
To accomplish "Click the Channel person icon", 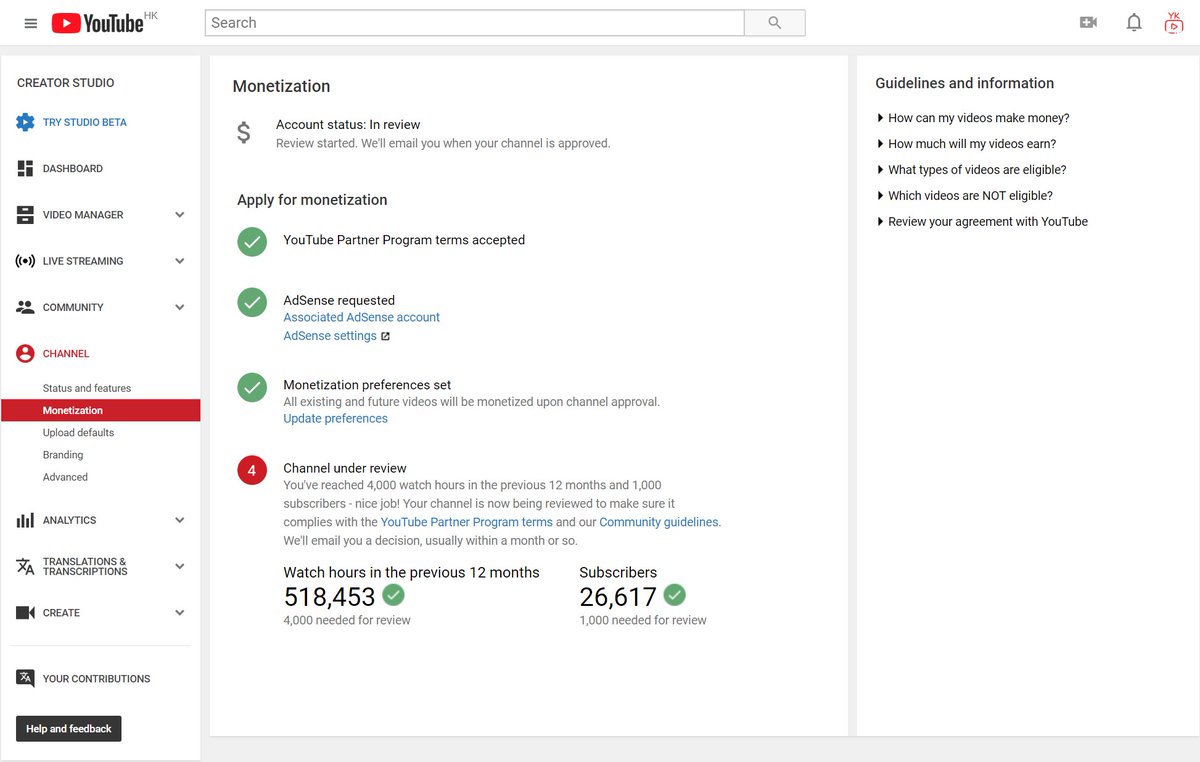I will coord(25,353).
